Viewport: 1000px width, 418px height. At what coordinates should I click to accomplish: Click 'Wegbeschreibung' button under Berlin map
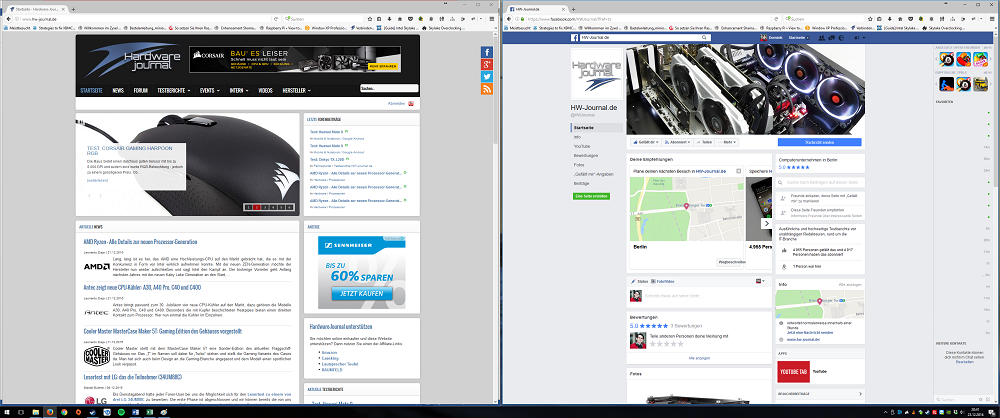click(x=731, y=262)
